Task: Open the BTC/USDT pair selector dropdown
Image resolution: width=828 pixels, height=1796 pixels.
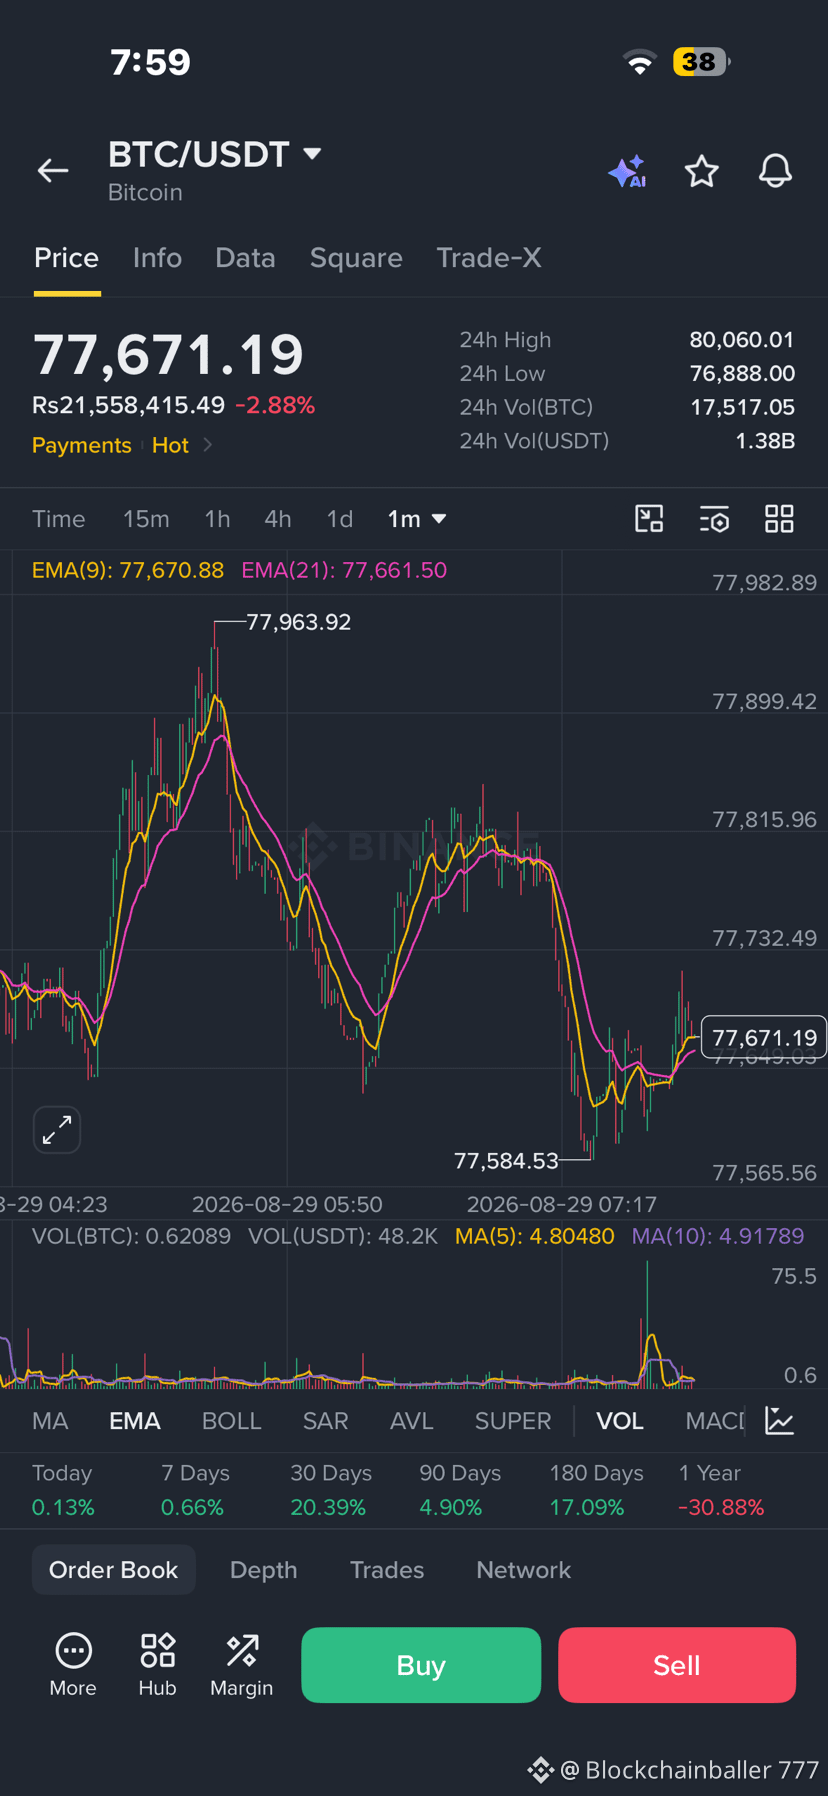Action: [214, 154]
